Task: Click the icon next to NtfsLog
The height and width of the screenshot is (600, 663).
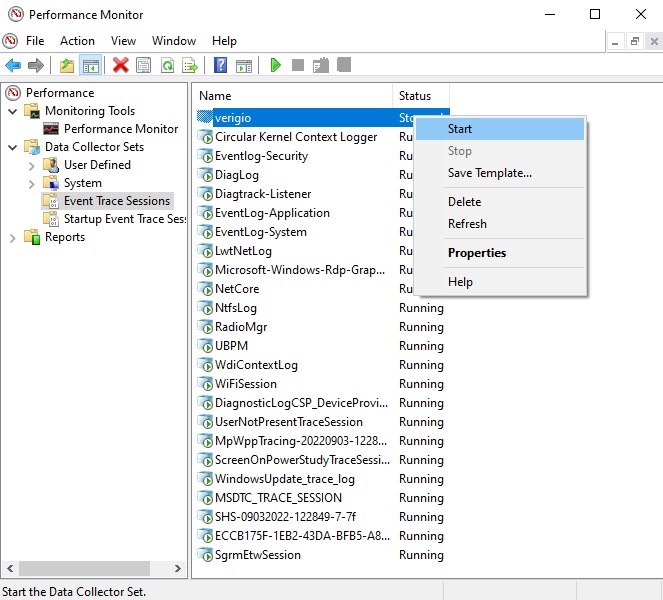Action: [205, 308]
